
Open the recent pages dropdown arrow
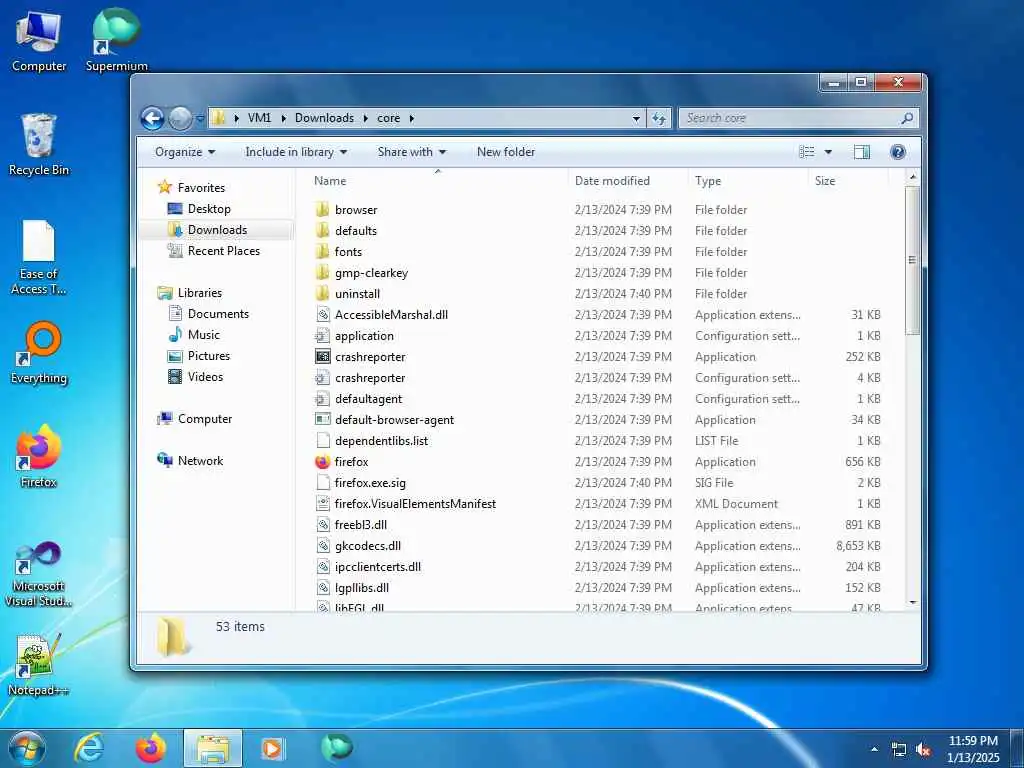(200, 119)
